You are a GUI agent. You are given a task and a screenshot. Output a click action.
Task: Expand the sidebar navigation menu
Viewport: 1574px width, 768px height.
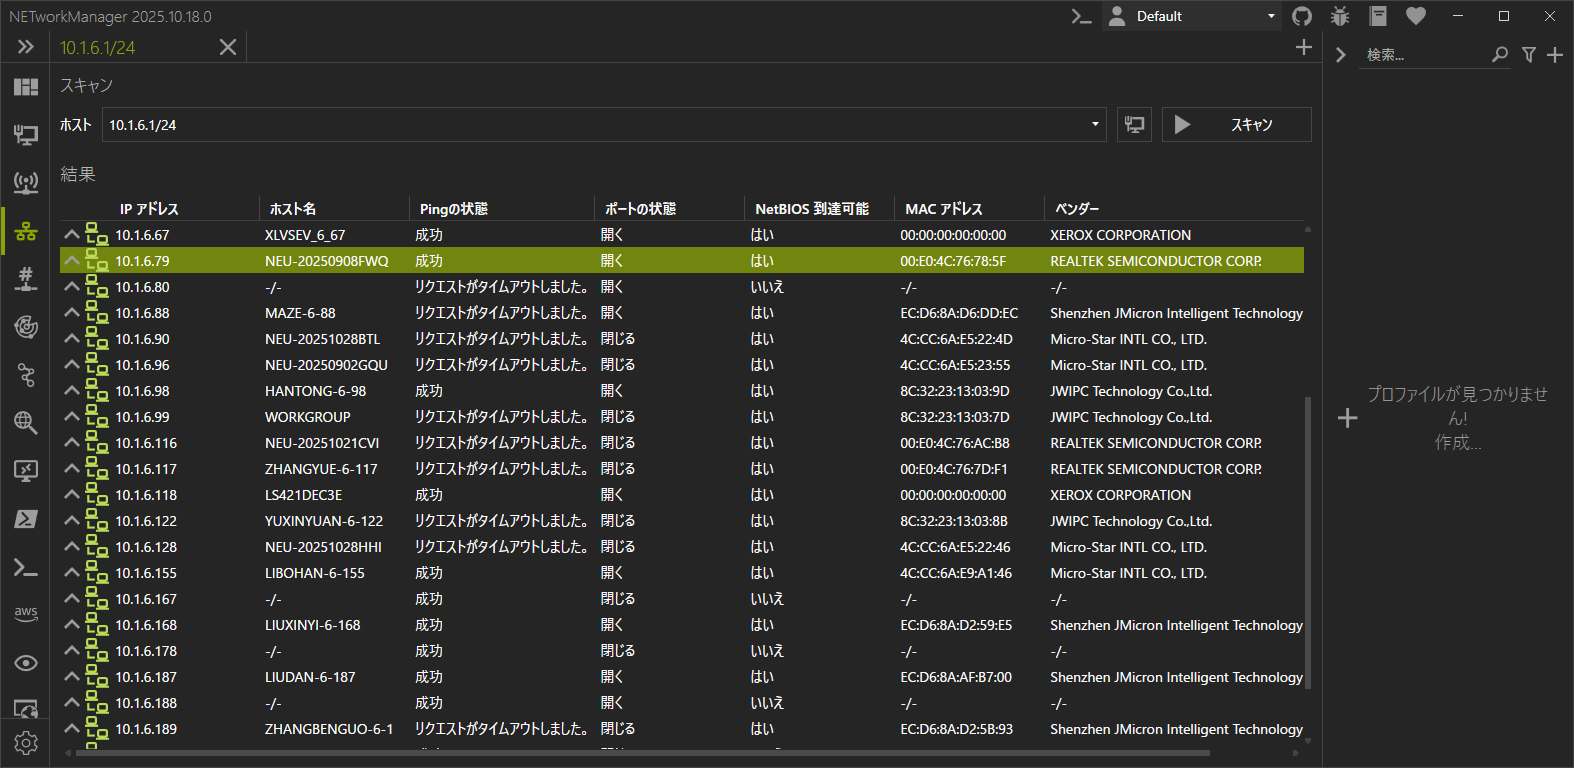coord(26,47)
